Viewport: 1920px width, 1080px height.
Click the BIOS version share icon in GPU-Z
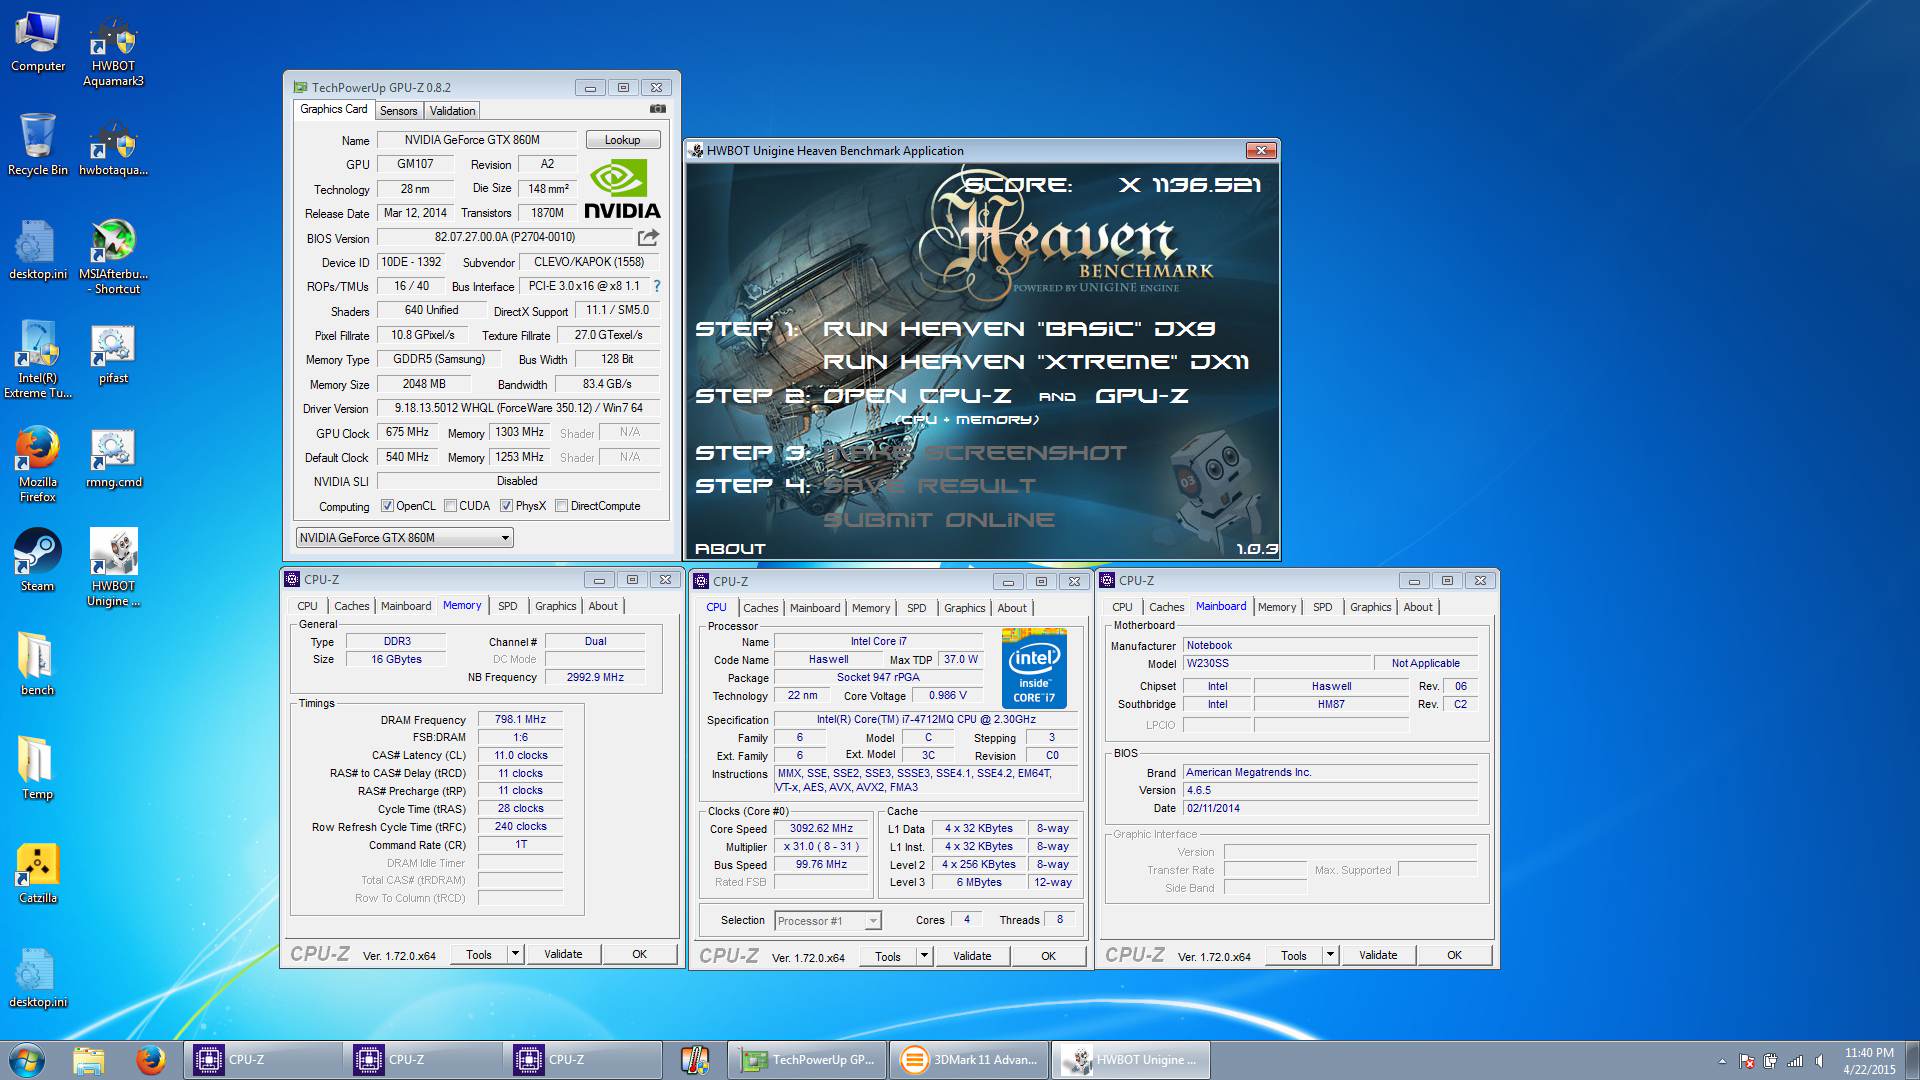point(648,237)
